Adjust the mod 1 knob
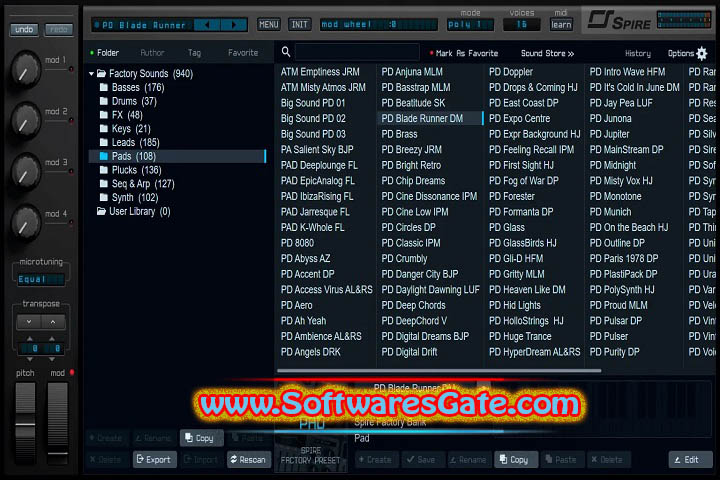Screen dimensions: 720x480 [25, 69]
